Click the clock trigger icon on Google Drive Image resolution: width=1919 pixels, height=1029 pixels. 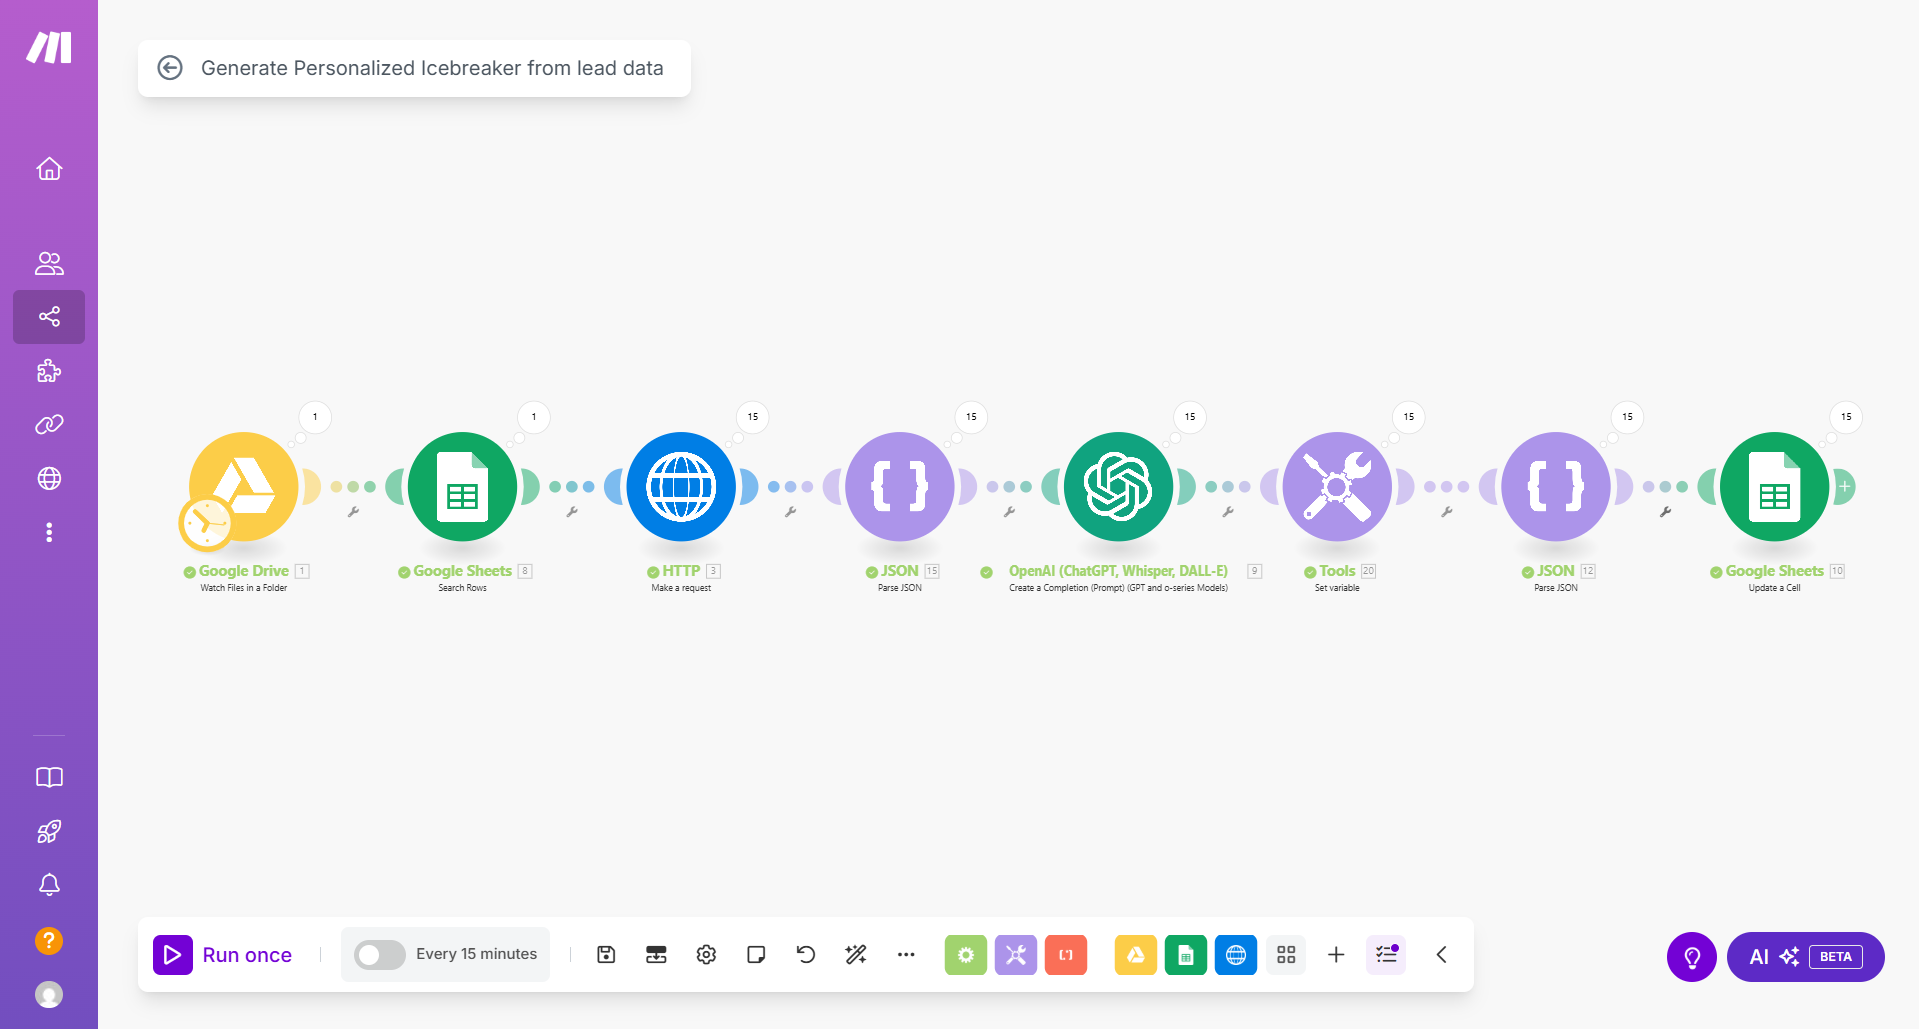pyautogui.click(x=206, y=523)
